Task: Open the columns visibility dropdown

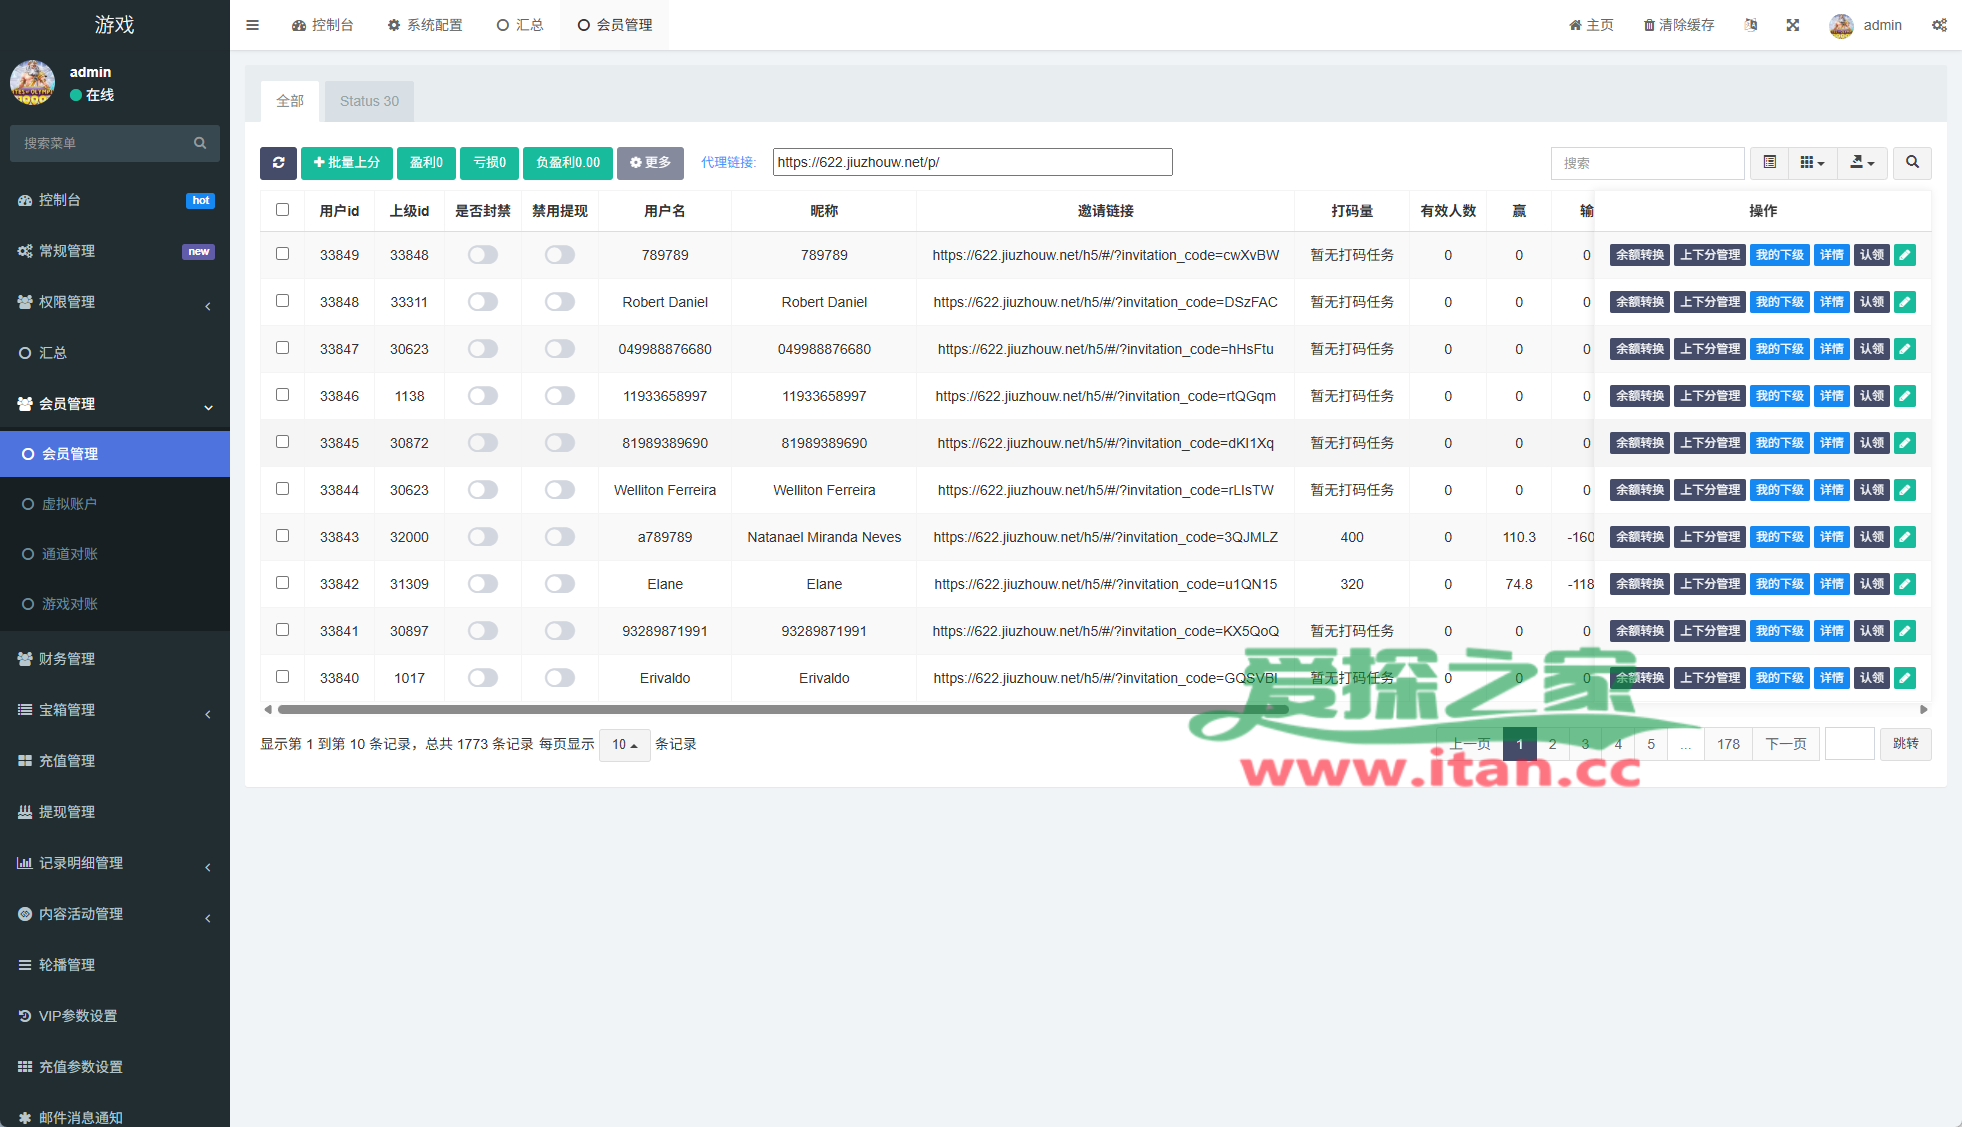Action: pyautogui.click(x=1812, y=163)
